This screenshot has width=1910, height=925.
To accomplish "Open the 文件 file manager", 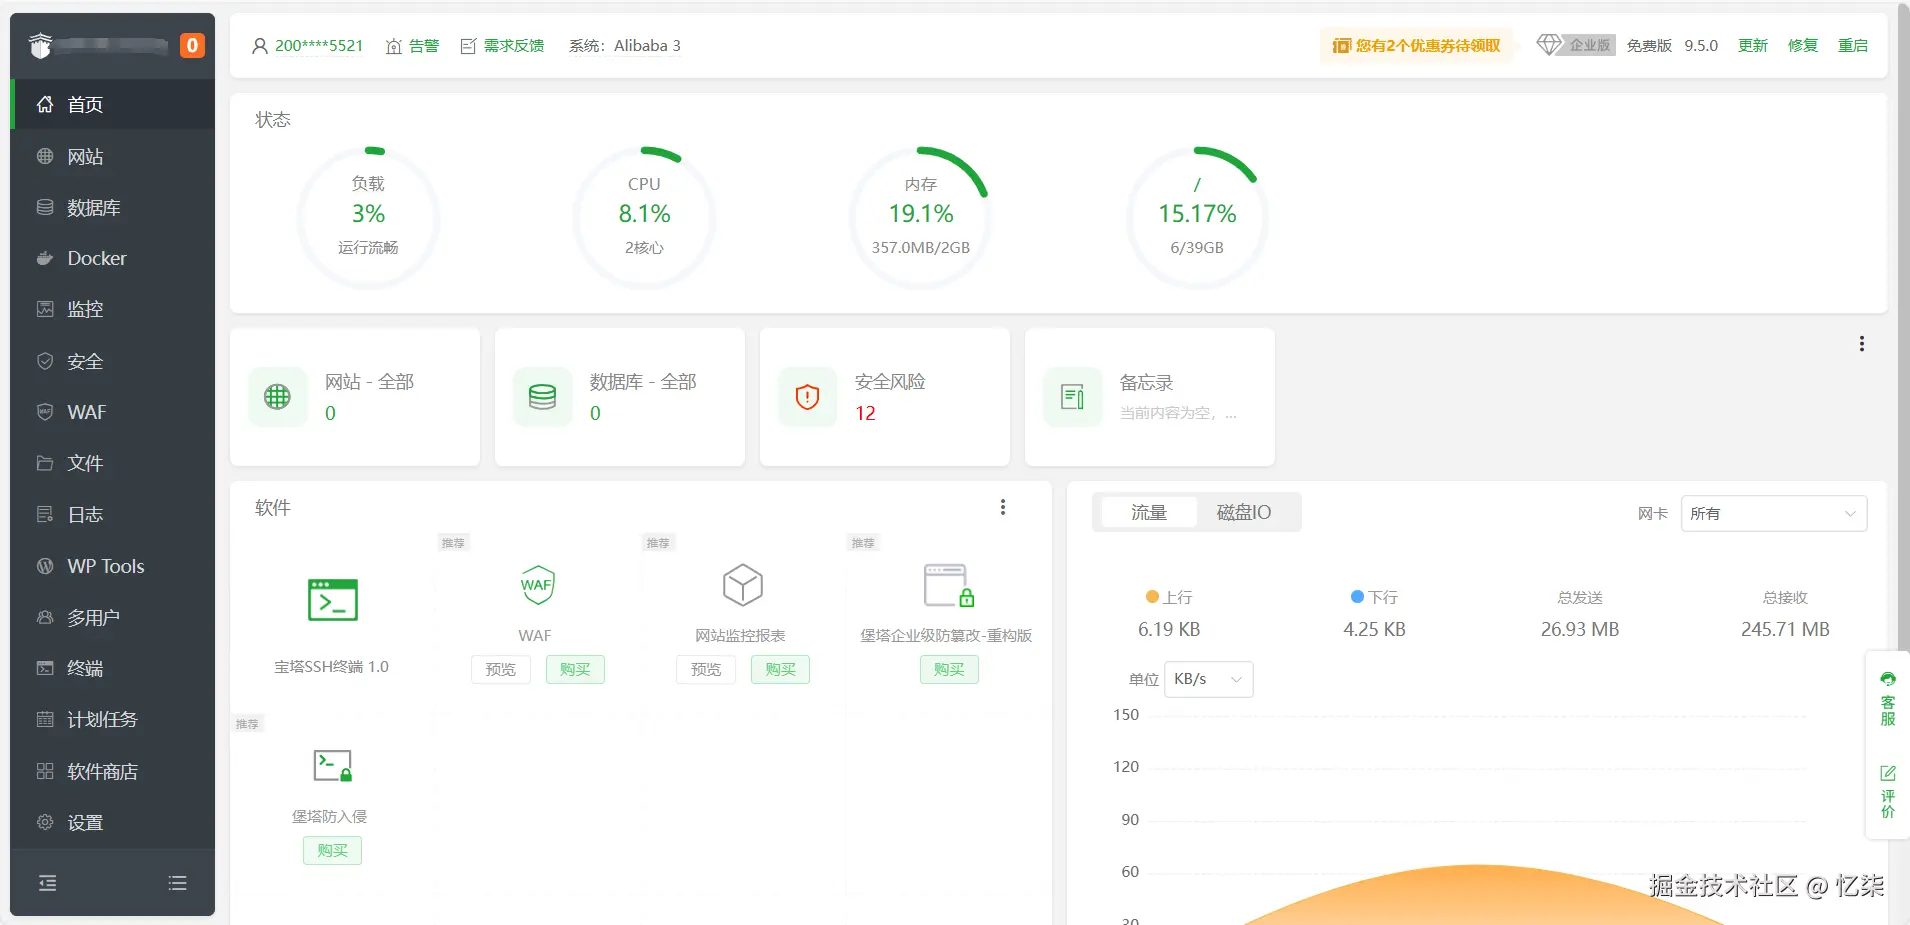I will (113, 463).
